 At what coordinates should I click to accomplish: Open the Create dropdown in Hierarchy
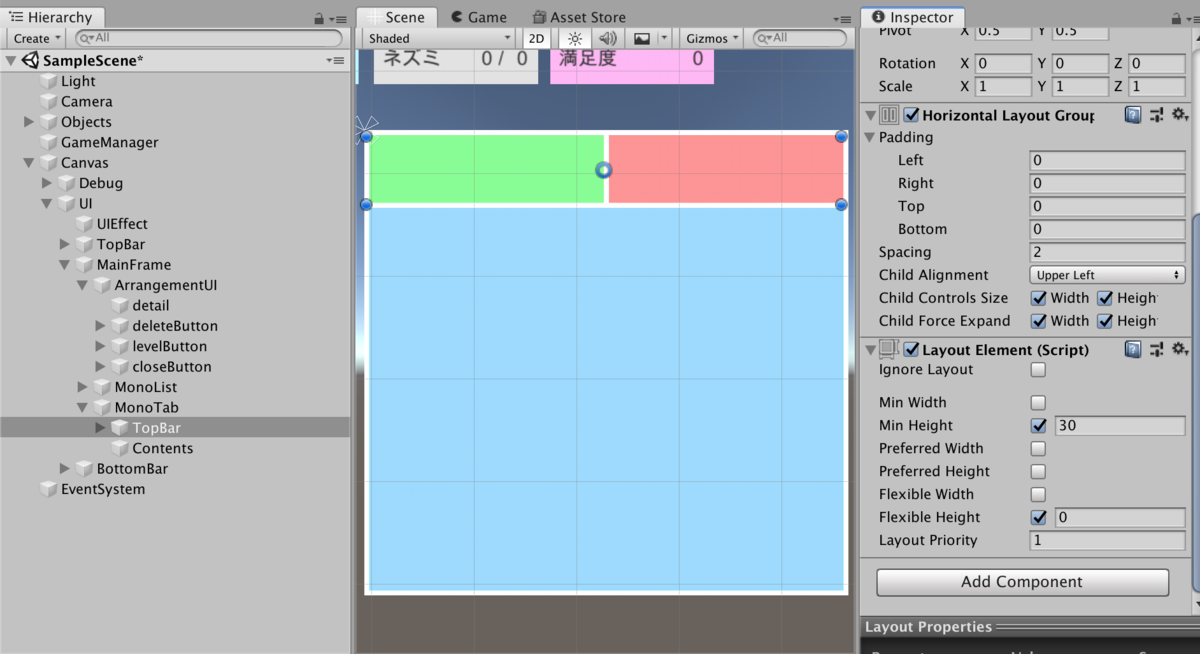point(37,38)
